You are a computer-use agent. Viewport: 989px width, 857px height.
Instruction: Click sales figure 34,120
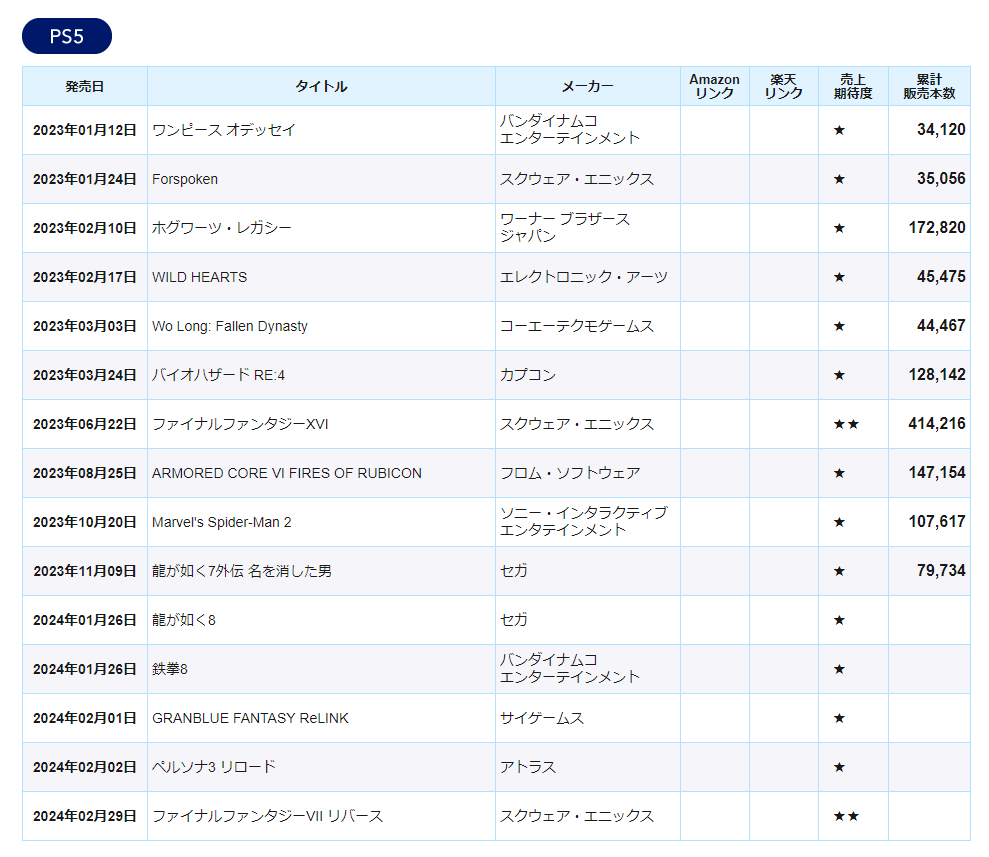tap(941, 129)
